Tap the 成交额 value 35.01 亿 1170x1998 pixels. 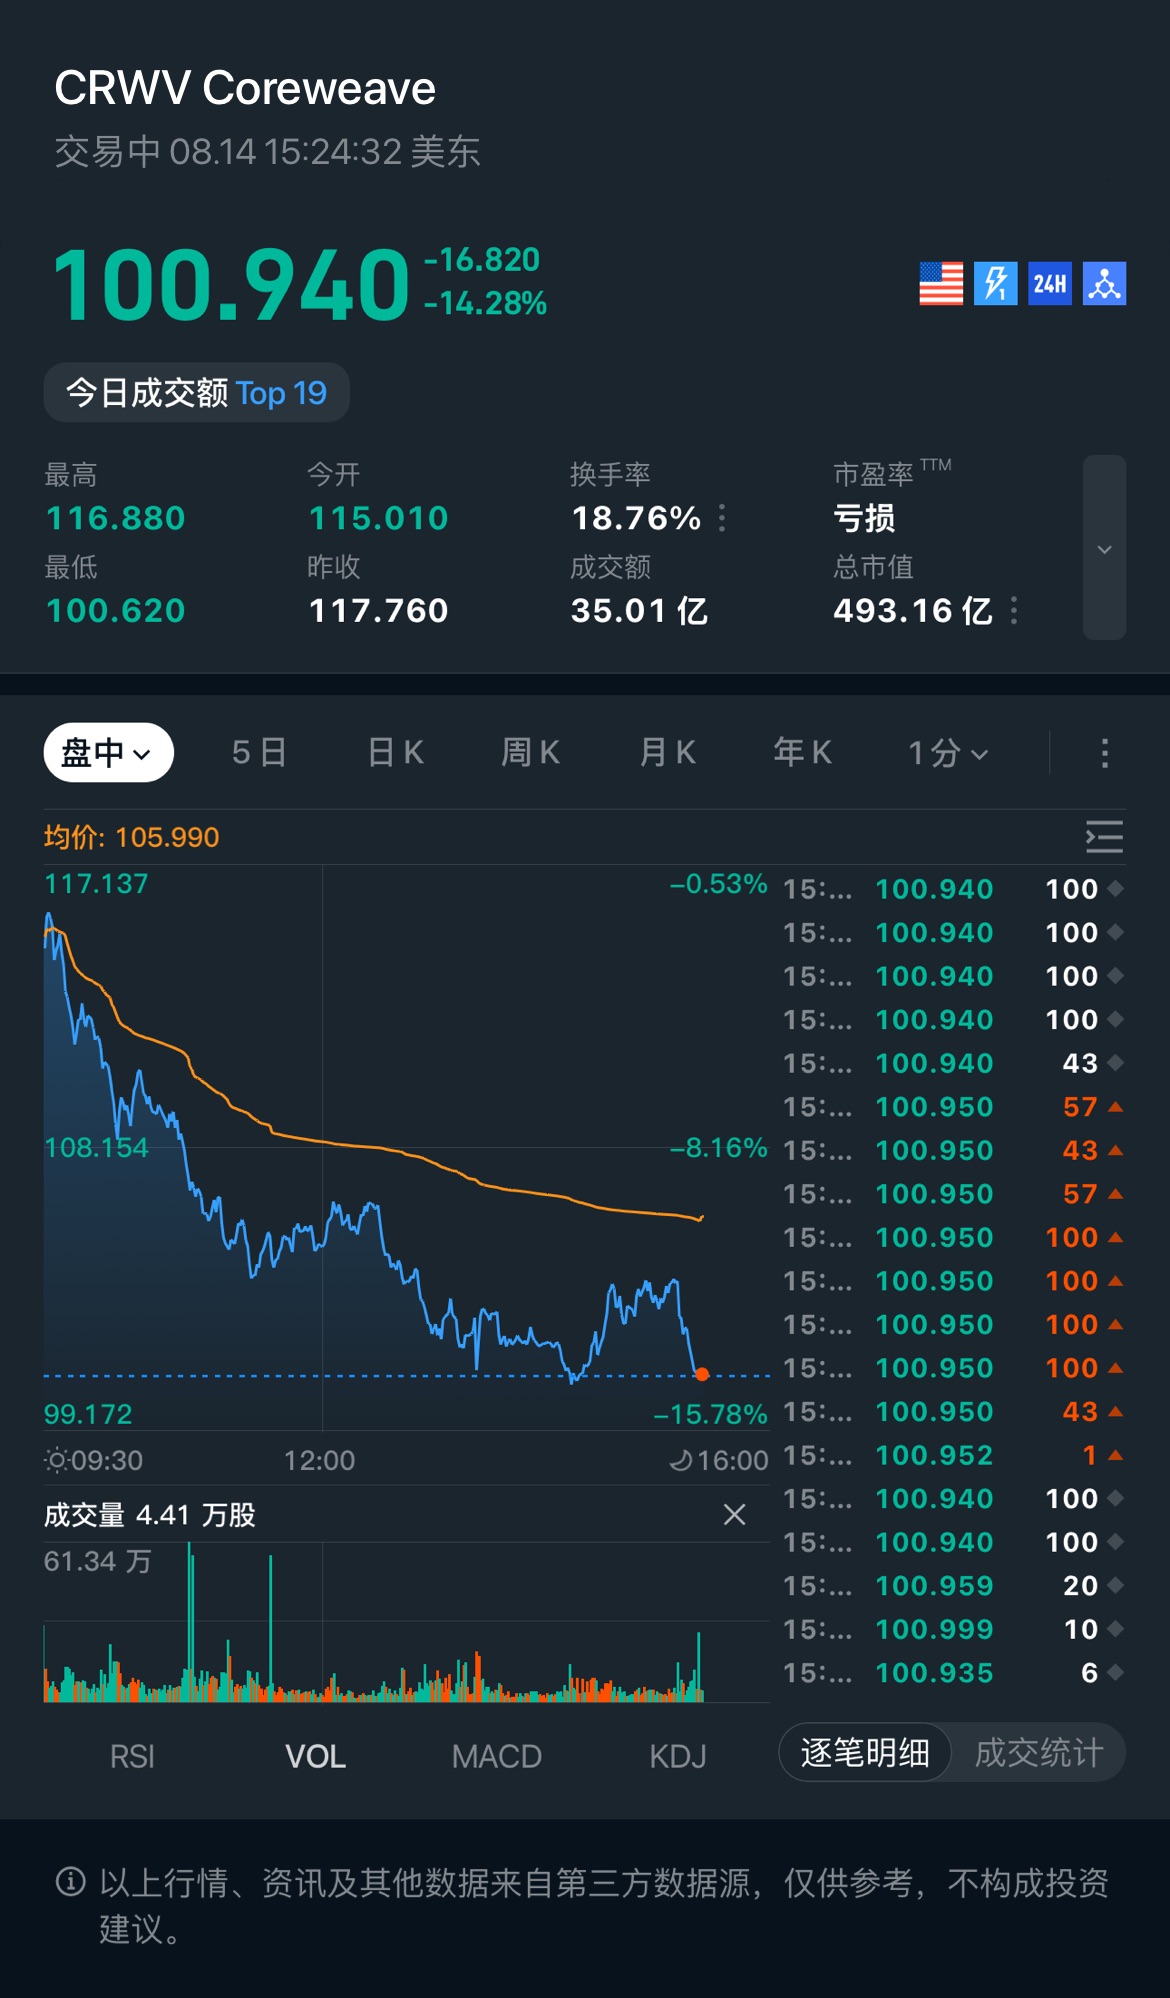[x=639, y=610]
